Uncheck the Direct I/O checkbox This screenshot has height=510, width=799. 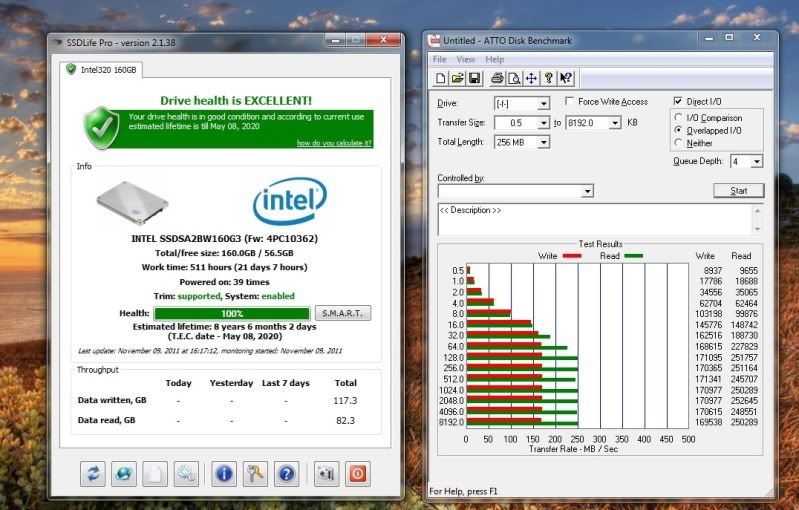click(678, 102)
